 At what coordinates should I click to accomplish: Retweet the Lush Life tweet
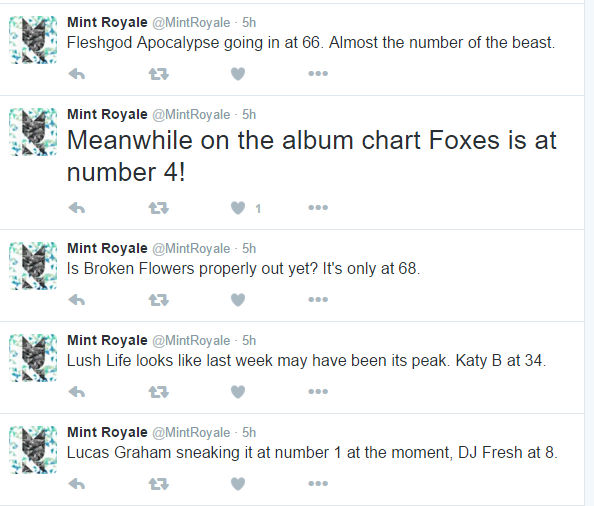pyautogui.click(x=158, y=392)
